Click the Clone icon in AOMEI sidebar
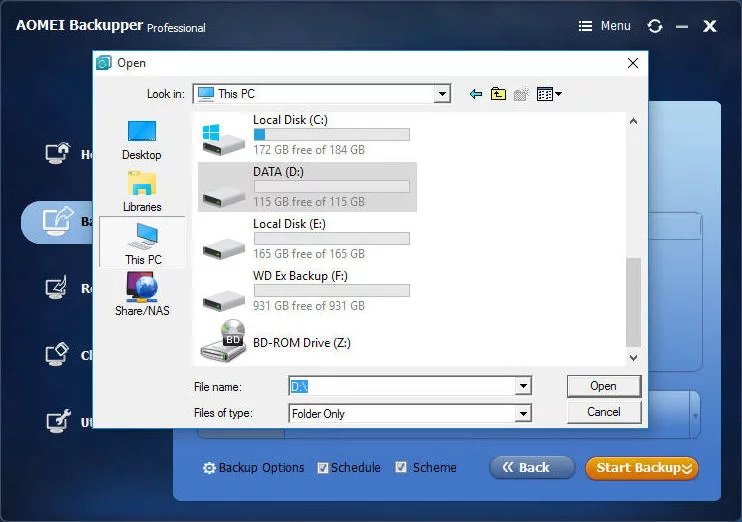 coord(57,354)
